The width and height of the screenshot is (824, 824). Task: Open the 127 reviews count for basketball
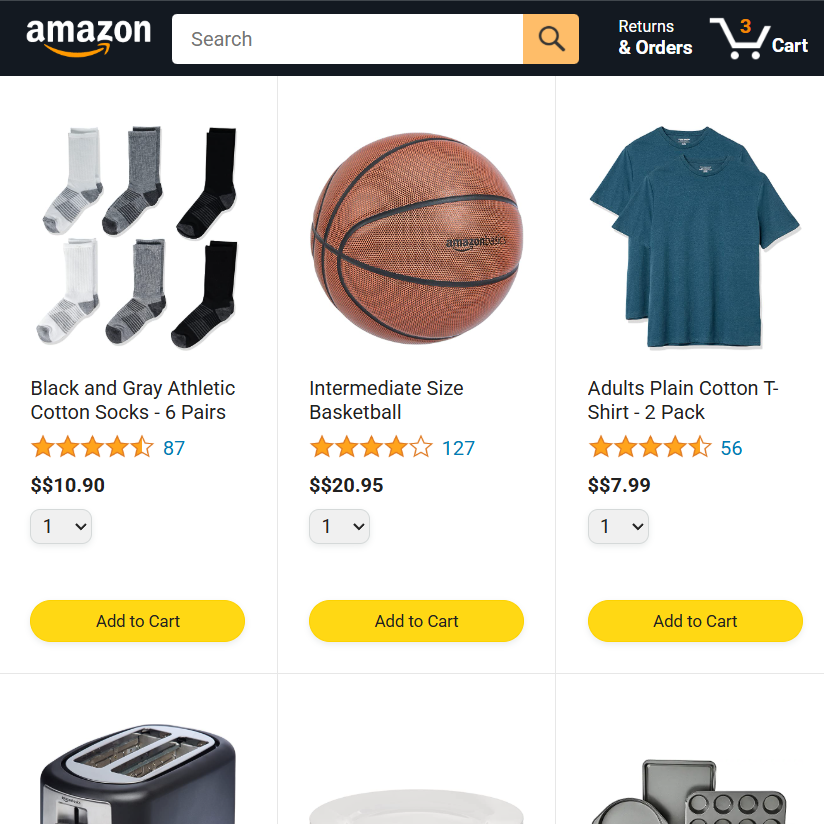pos(458,448)
